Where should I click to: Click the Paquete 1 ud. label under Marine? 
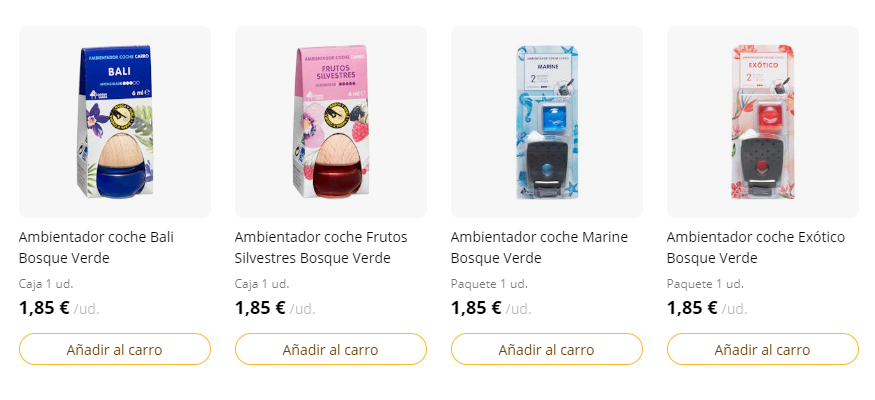click(489, 284)
